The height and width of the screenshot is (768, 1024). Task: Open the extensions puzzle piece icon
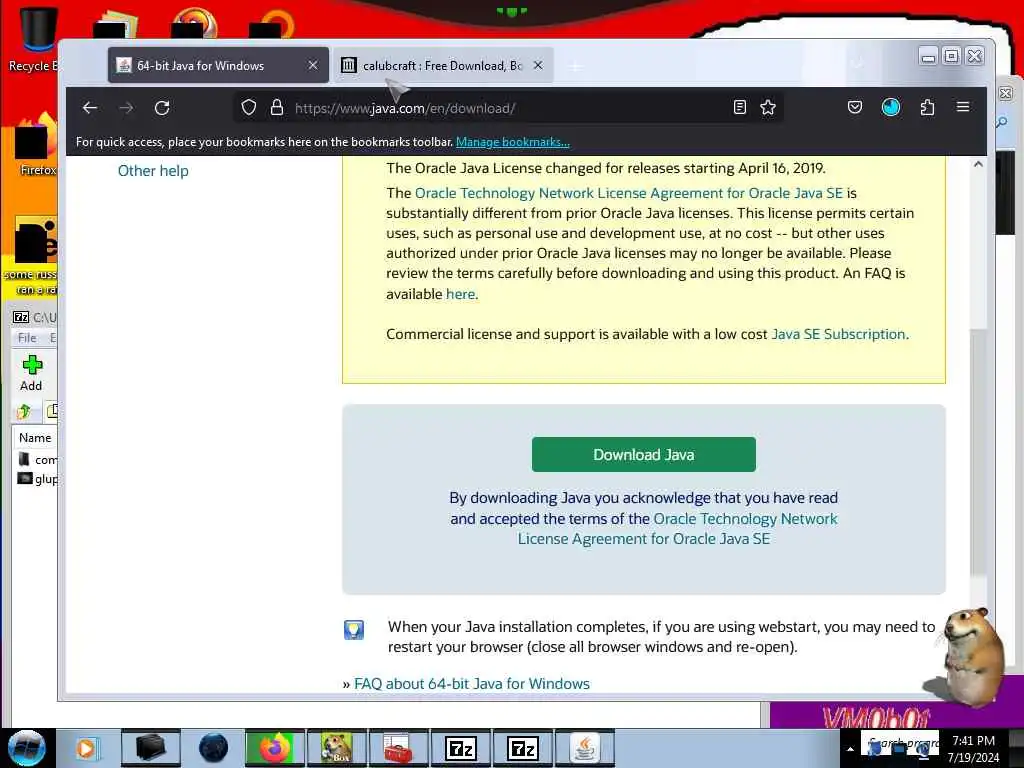pos(927,107)
